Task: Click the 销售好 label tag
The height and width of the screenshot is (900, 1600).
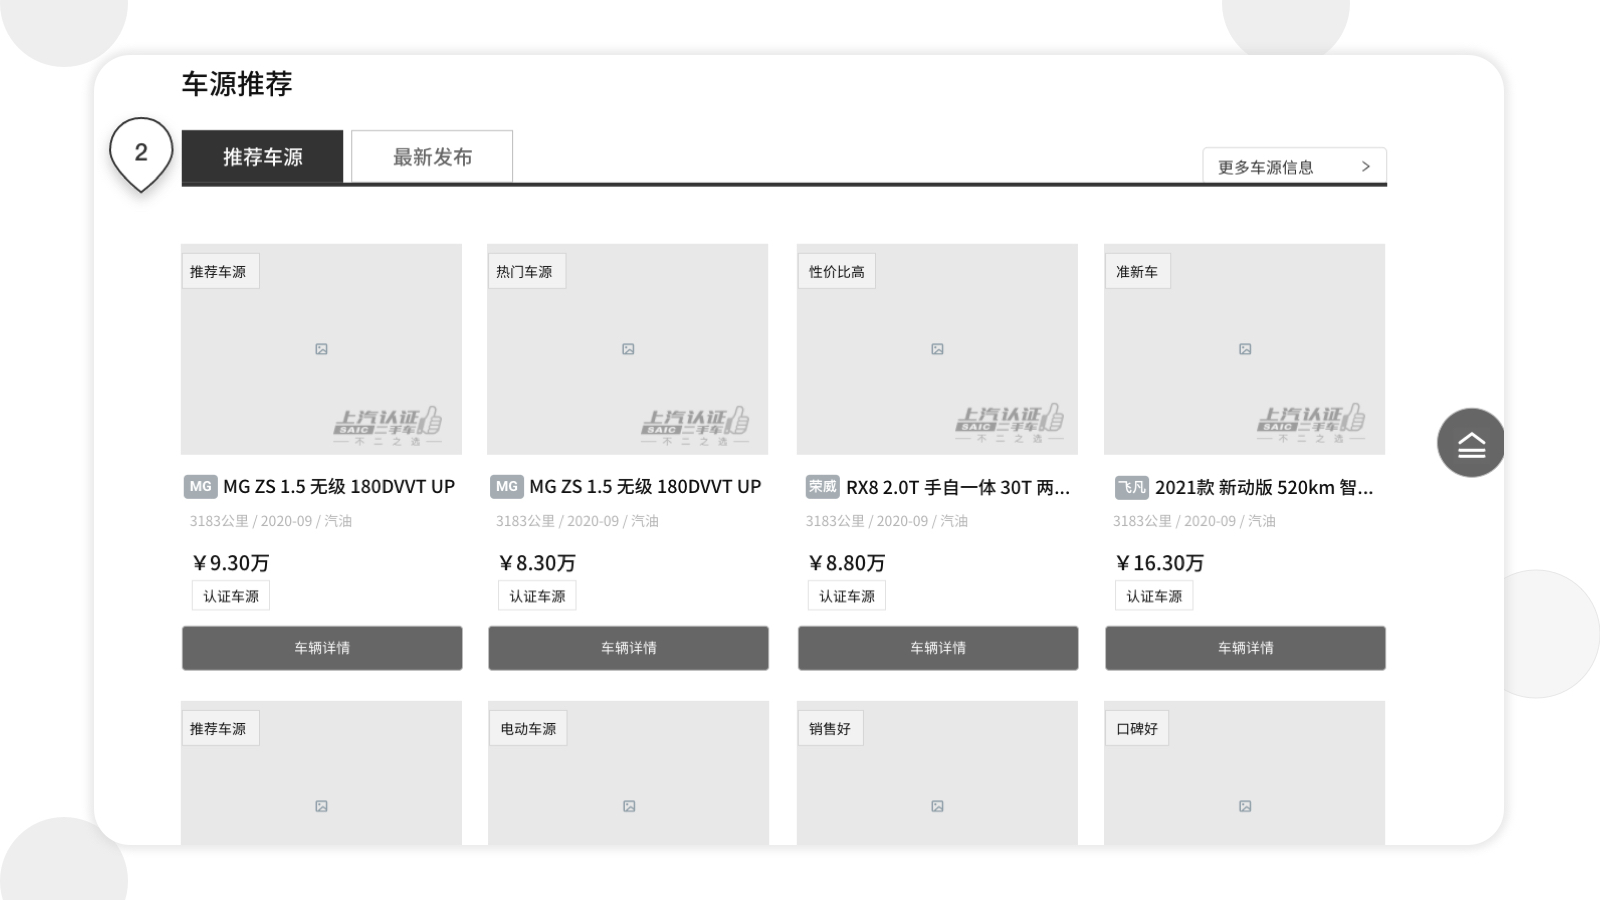Action: click(830, 728)
